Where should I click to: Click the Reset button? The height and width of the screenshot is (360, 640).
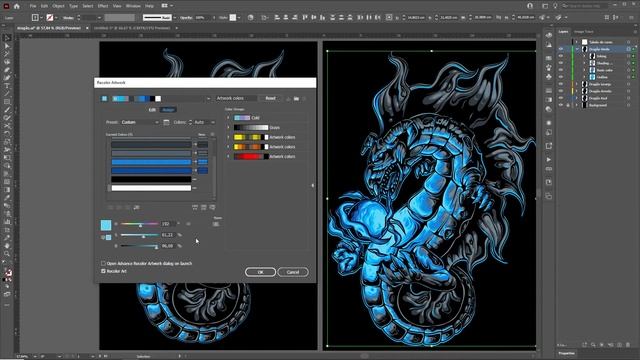point(270,98)
